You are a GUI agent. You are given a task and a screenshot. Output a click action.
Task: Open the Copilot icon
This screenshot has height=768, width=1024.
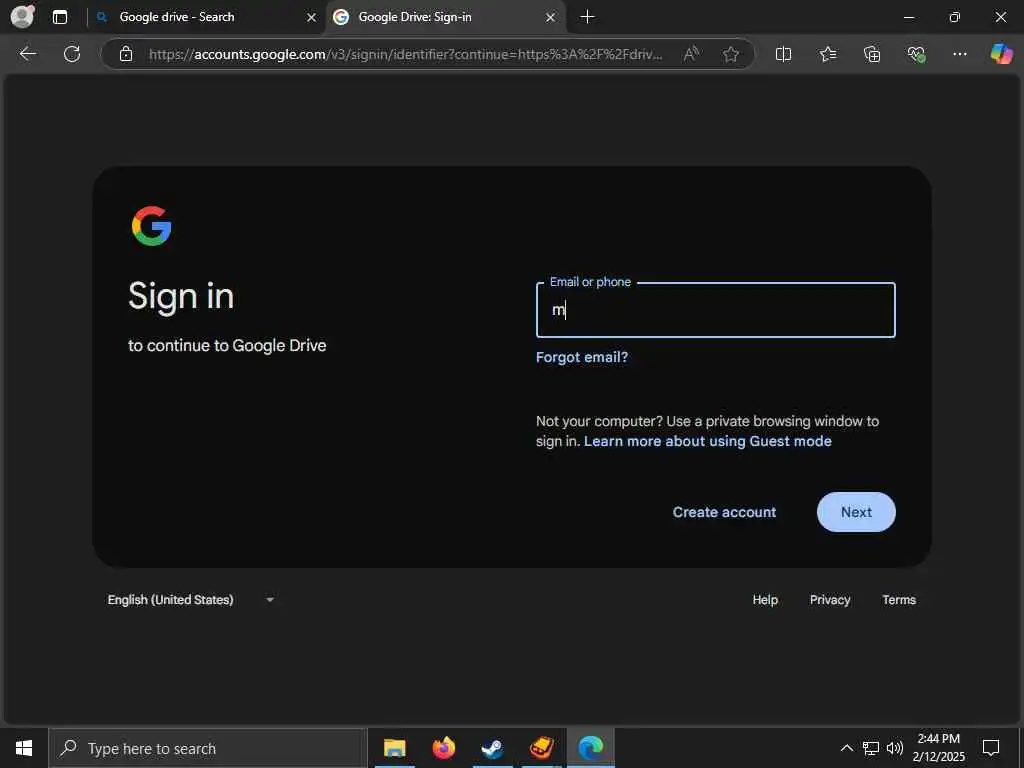click(1001, 54)
